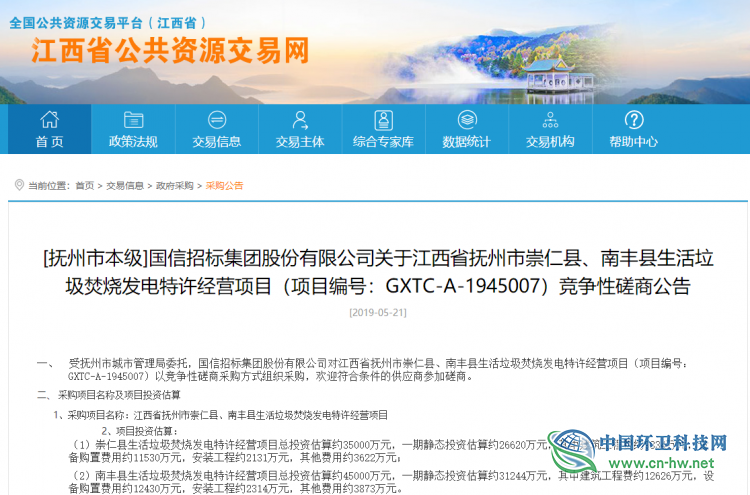Open the 交易机构 menu tab

pos(550,129)
